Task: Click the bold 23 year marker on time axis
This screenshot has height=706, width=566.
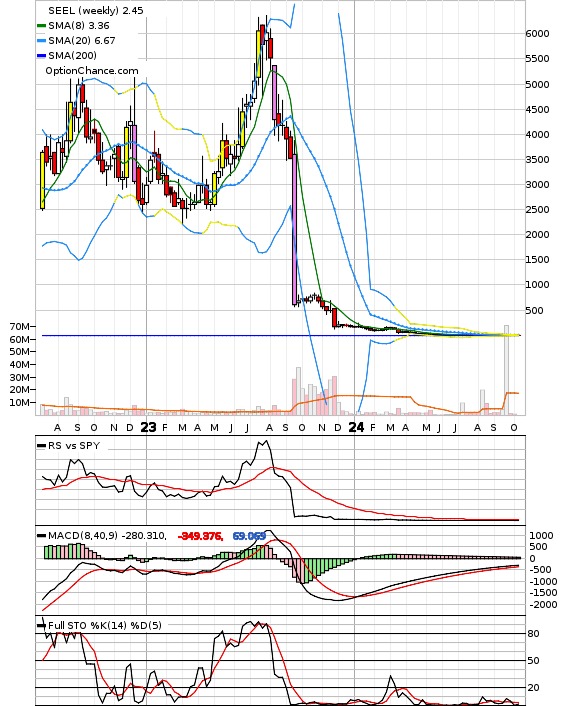Action: [148, 427]
